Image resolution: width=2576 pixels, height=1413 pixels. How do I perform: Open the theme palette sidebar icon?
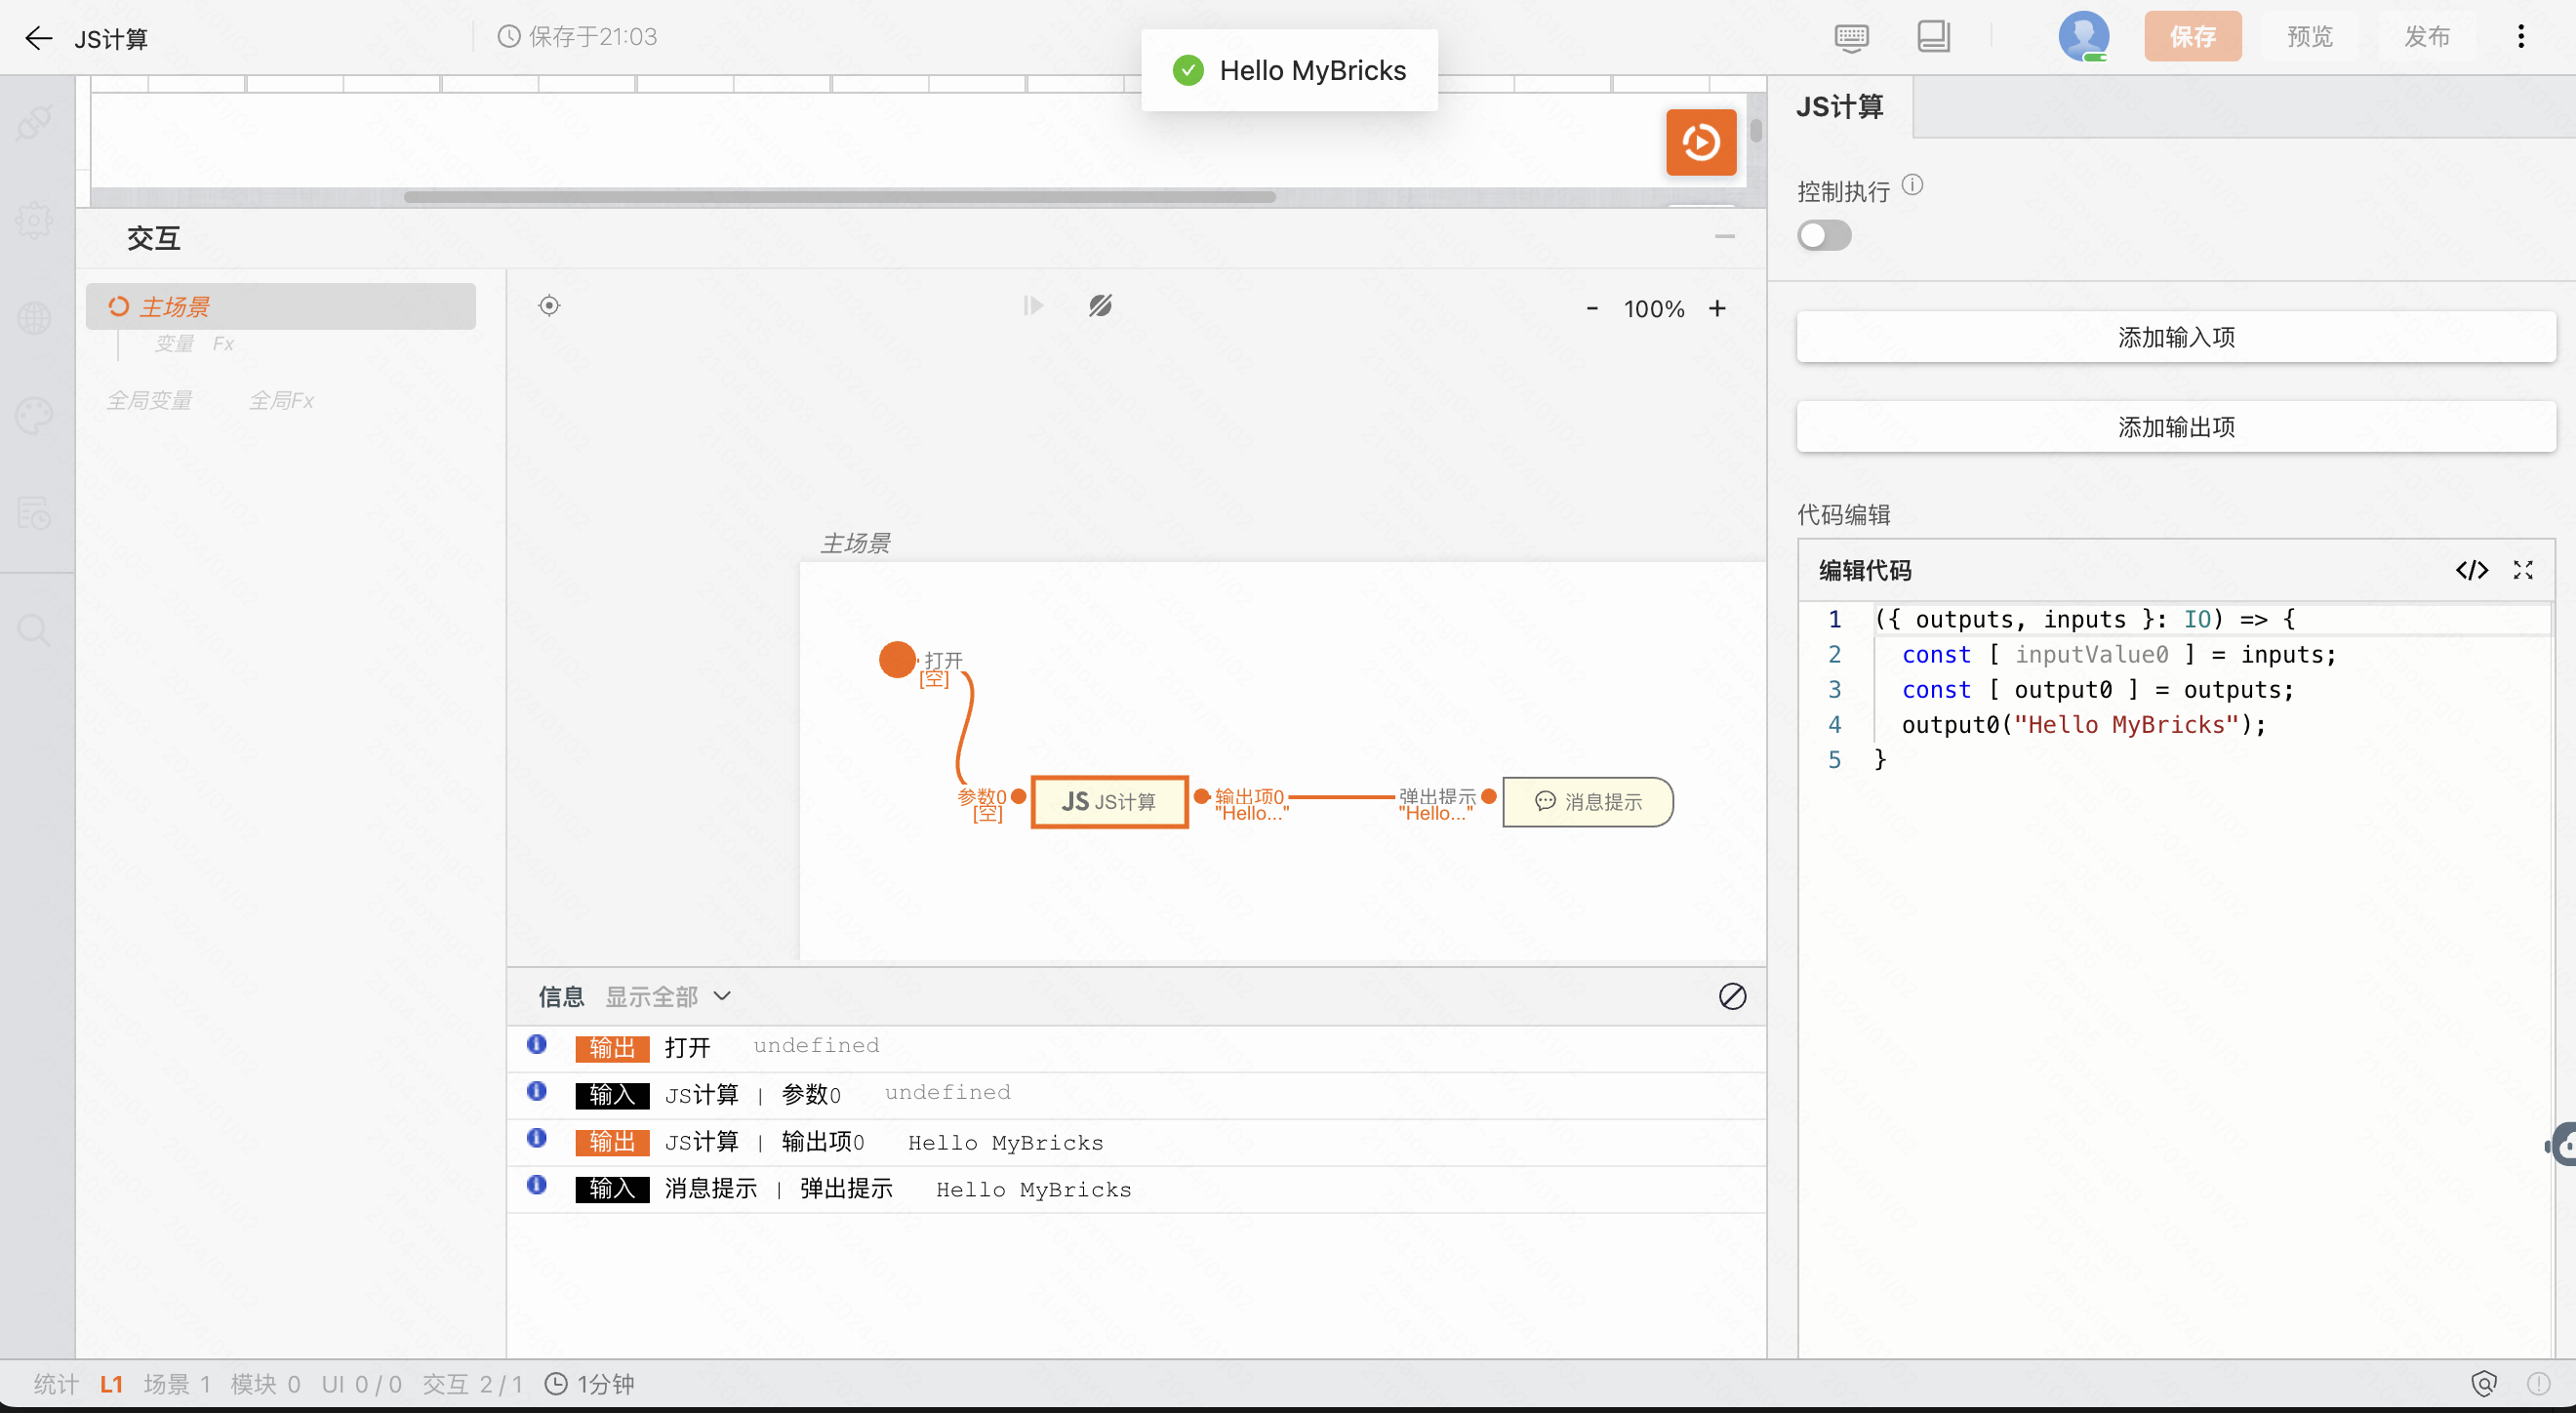coord(35,415)
